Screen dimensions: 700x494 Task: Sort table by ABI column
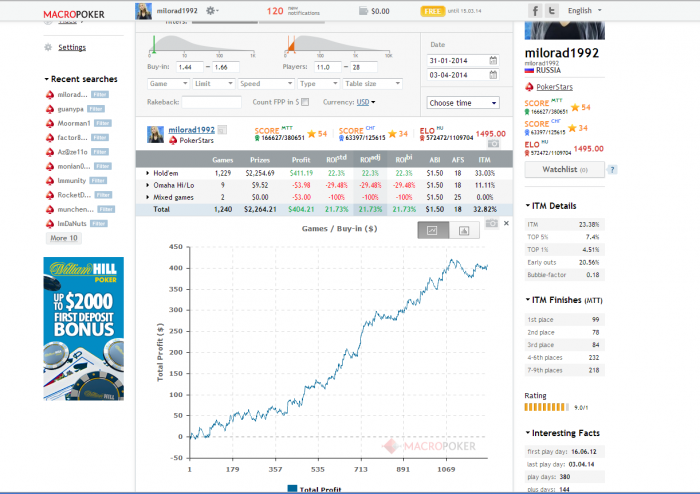(435, 160)
